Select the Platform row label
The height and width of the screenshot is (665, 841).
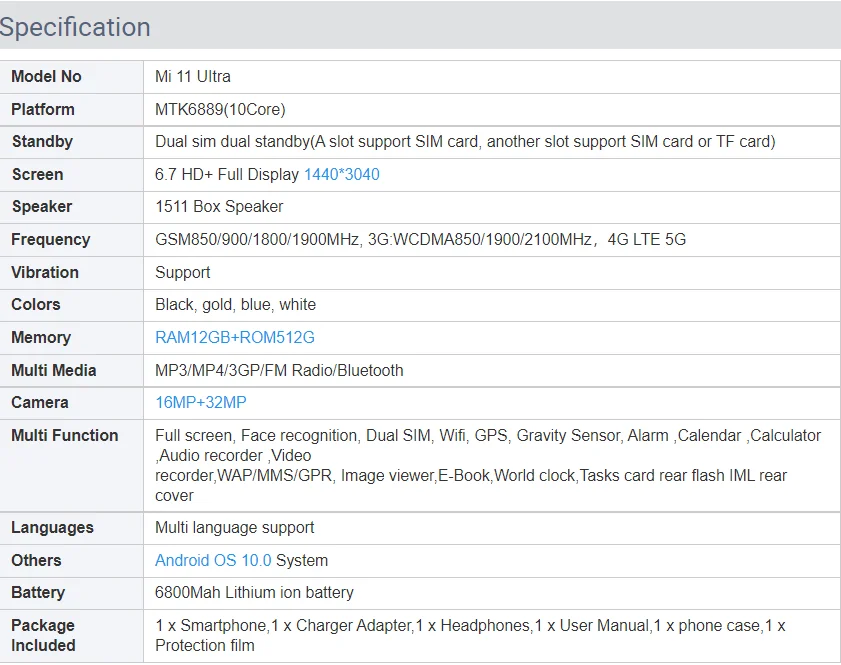click(x=43, y=110)
